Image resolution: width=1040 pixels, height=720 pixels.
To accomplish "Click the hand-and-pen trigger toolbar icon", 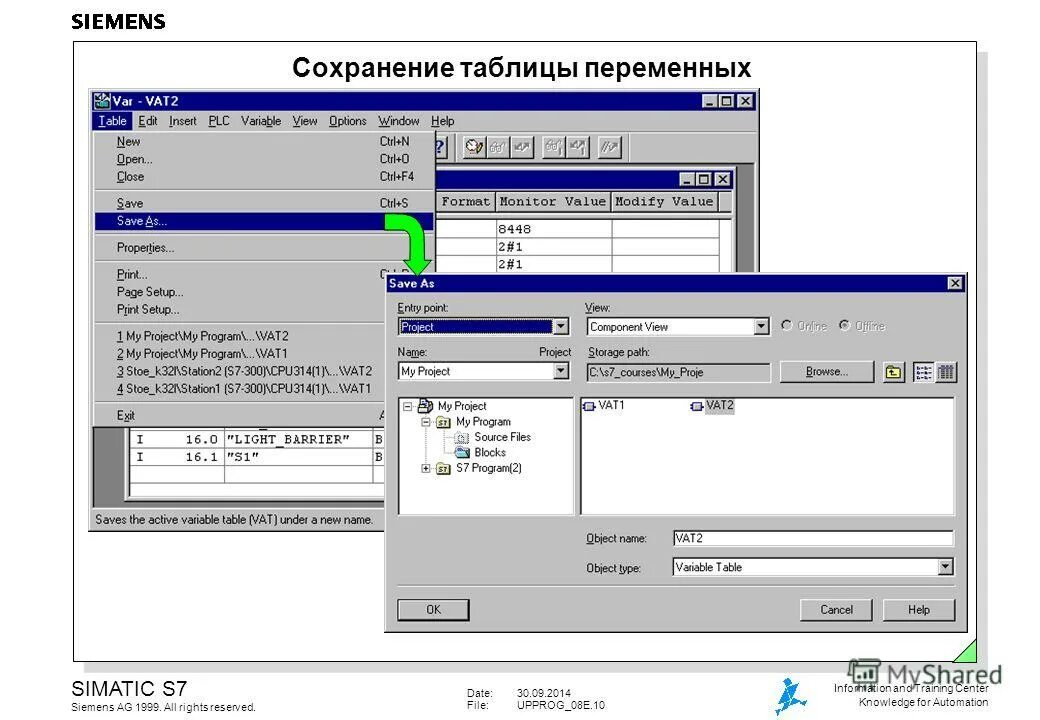I will [x=474, y=147].
